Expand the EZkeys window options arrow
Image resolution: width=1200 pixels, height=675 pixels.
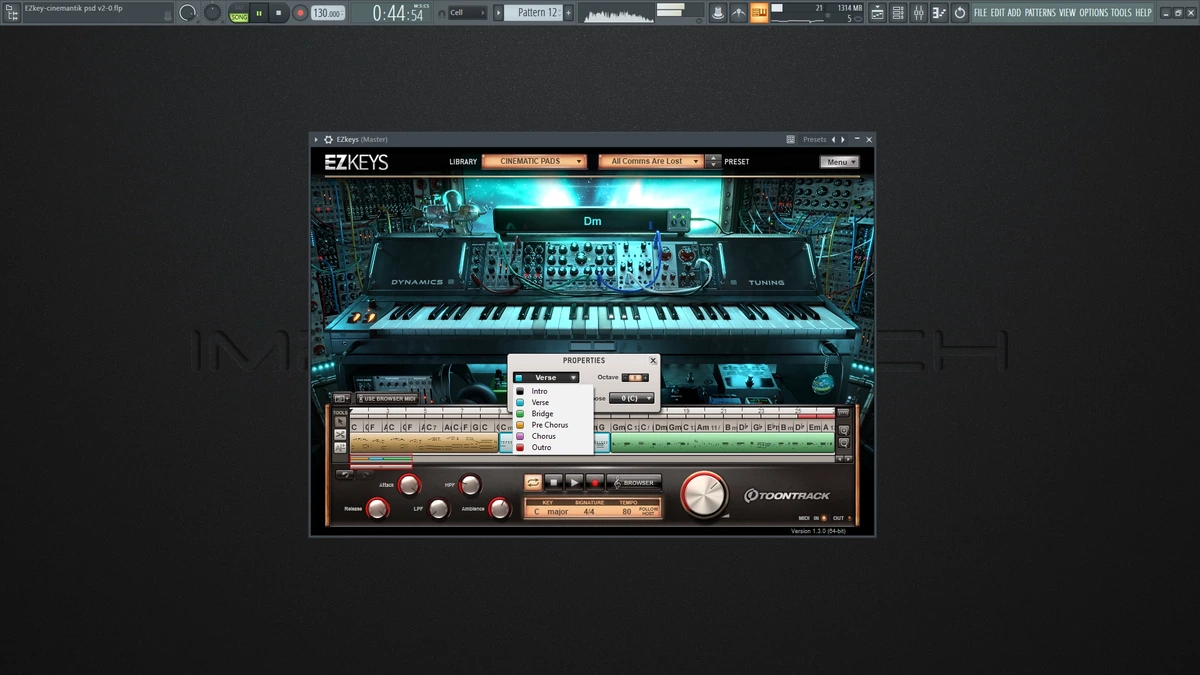pos(316,140)
